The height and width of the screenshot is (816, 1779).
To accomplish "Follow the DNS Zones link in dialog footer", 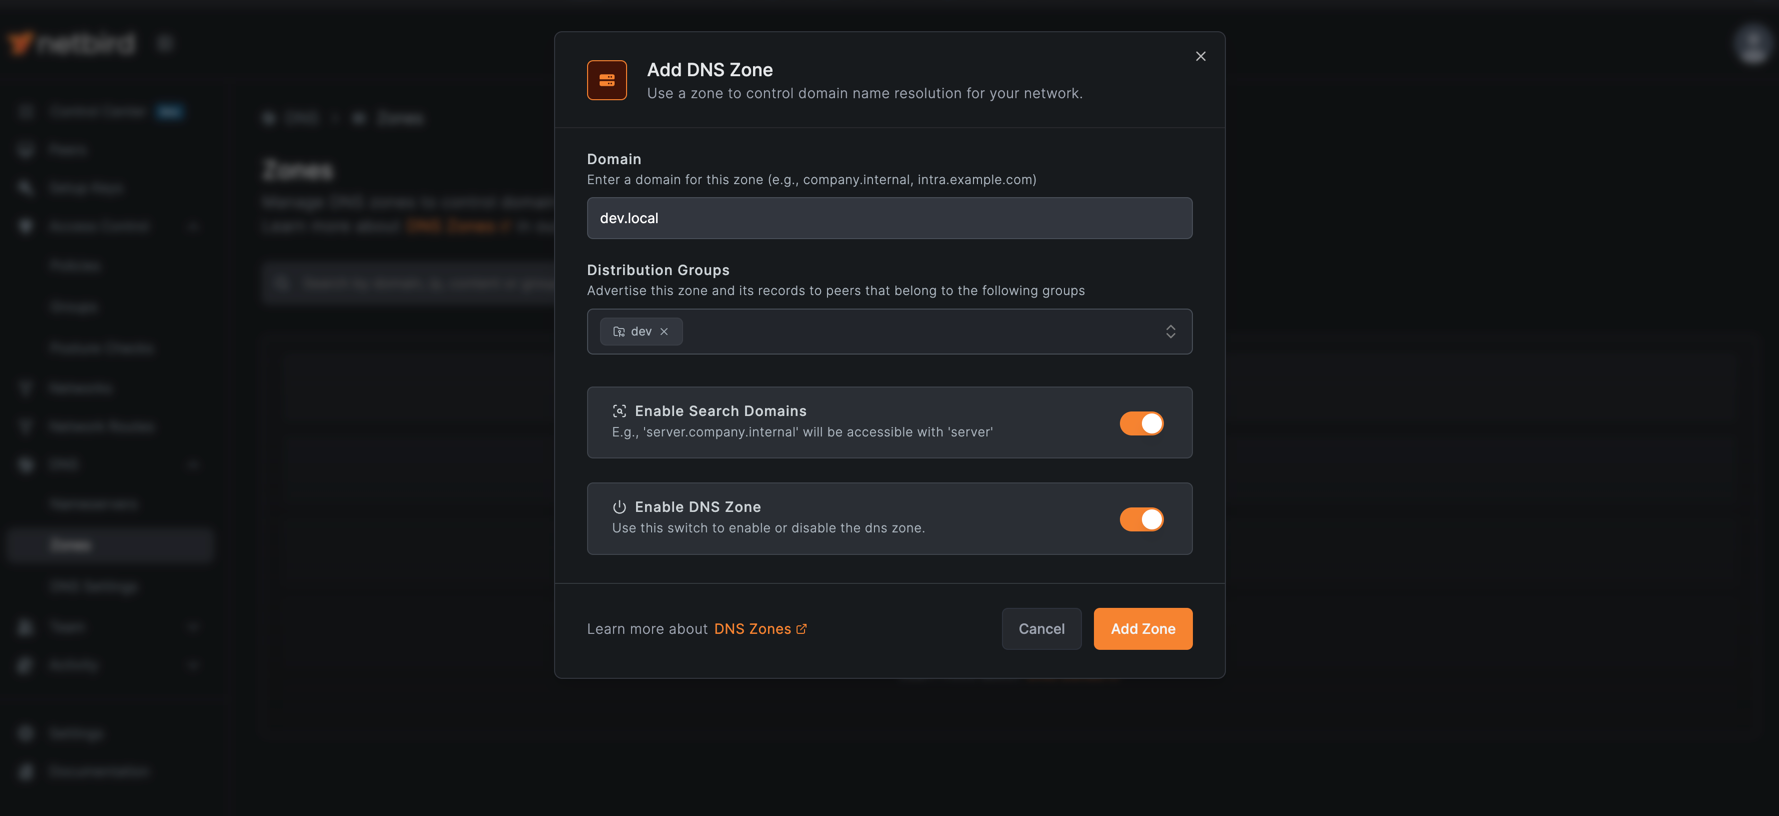I will coord(753,628).
